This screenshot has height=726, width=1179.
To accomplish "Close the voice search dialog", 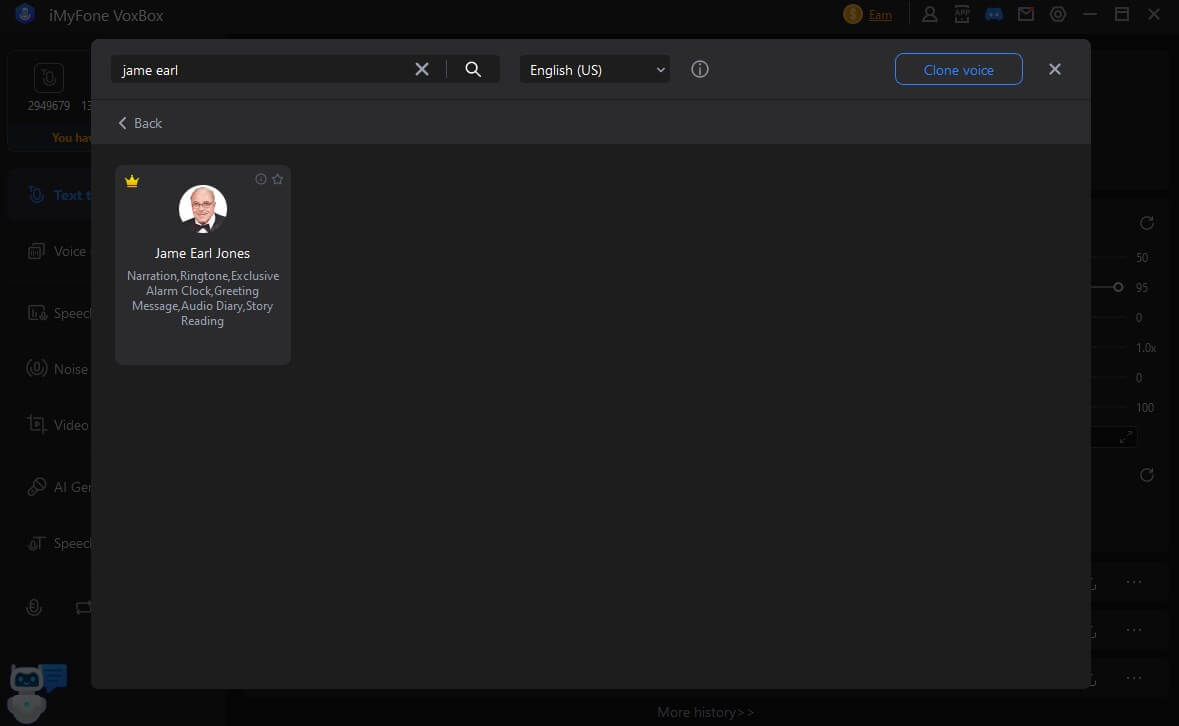I will coord(1055,69).
